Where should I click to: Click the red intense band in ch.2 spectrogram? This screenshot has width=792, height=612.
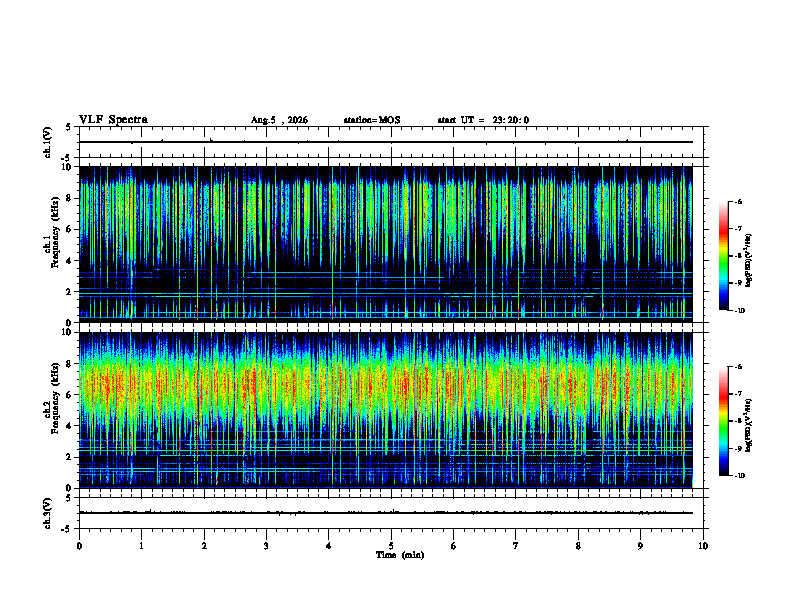[385, 386]
